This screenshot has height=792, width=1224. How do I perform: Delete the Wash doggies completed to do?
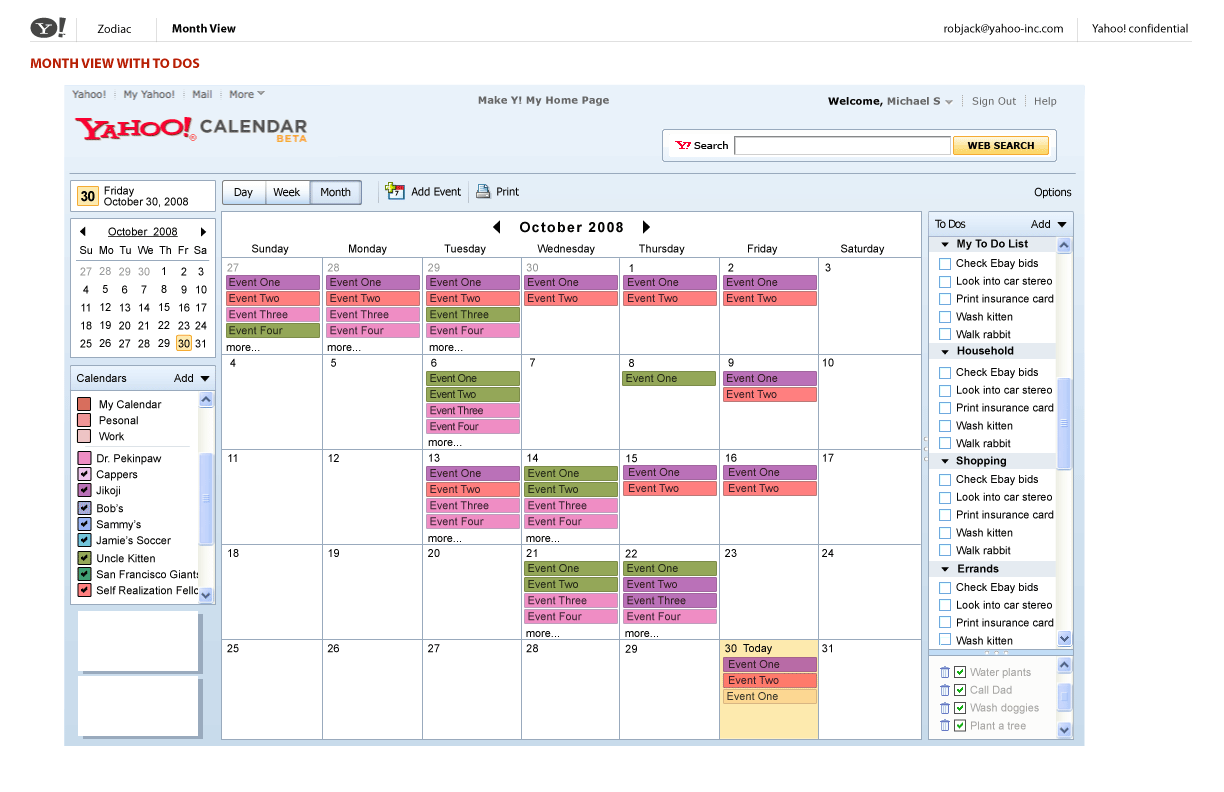(x=945, y=708)
